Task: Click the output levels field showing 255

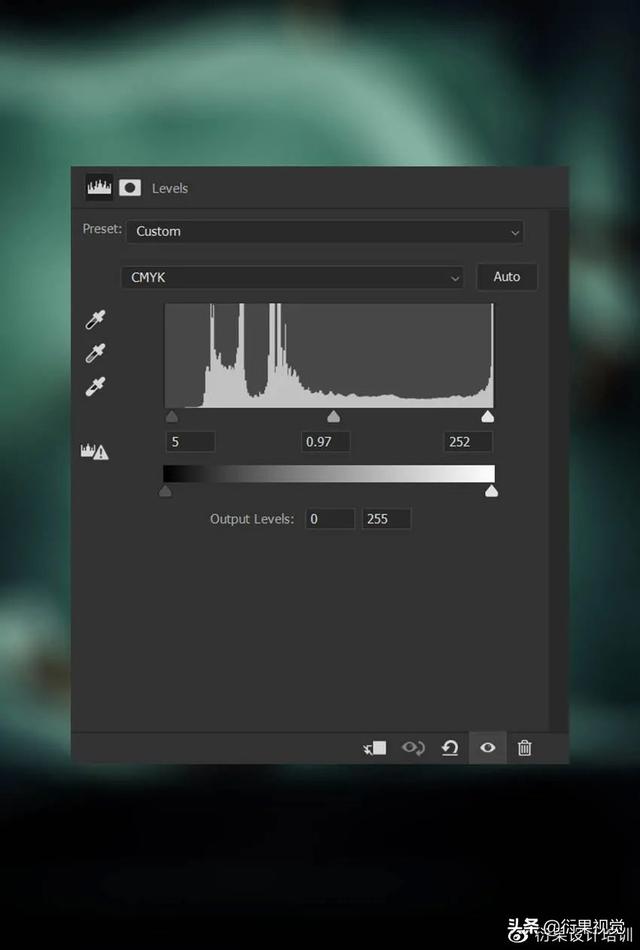Action: tap(387, 519)
